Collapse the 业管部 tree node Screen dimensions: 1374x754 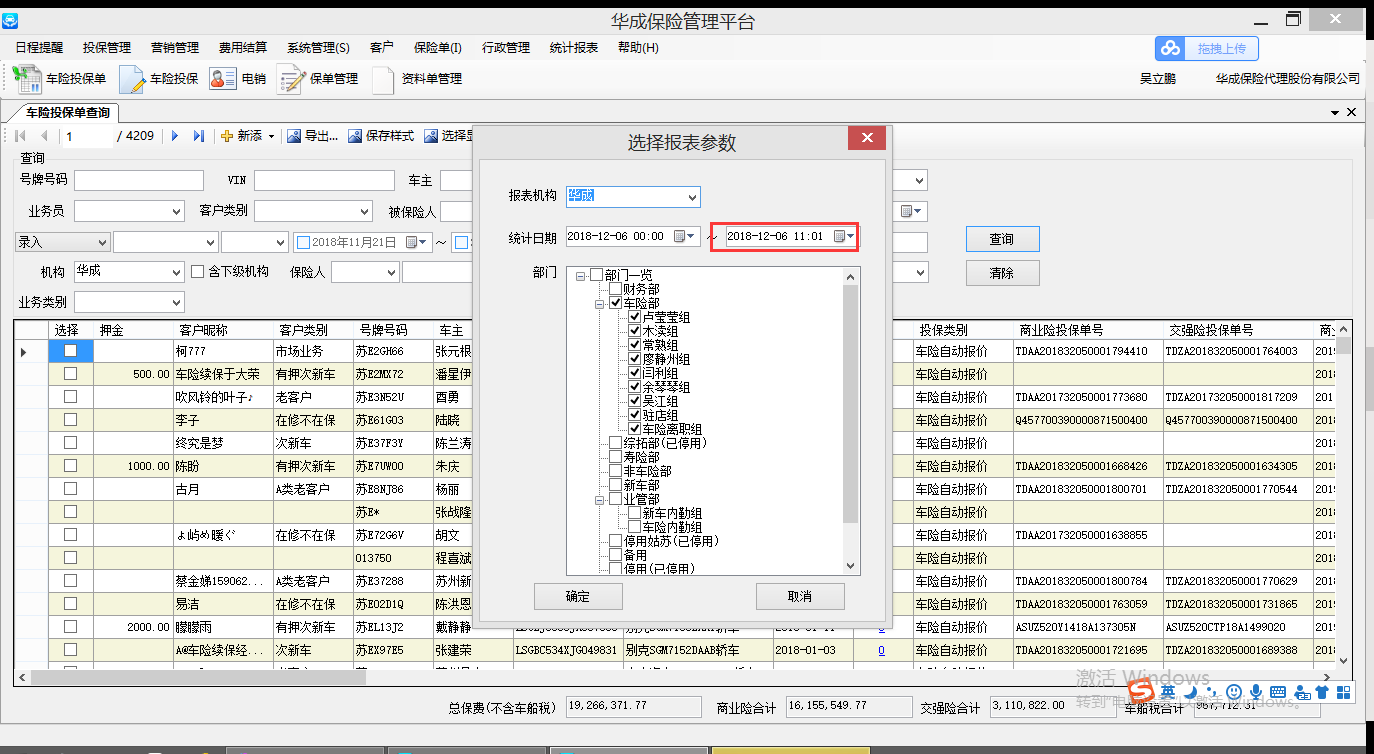599,499
